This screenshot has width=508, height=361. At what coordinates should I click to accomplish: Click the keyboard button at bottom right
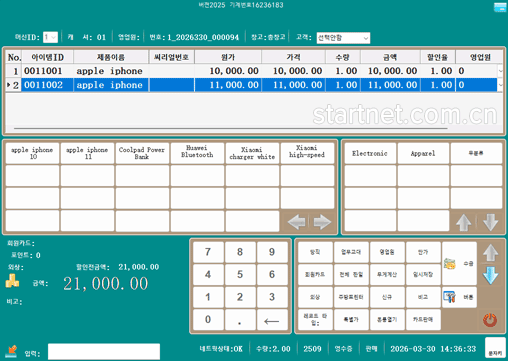tap(495, 348)
